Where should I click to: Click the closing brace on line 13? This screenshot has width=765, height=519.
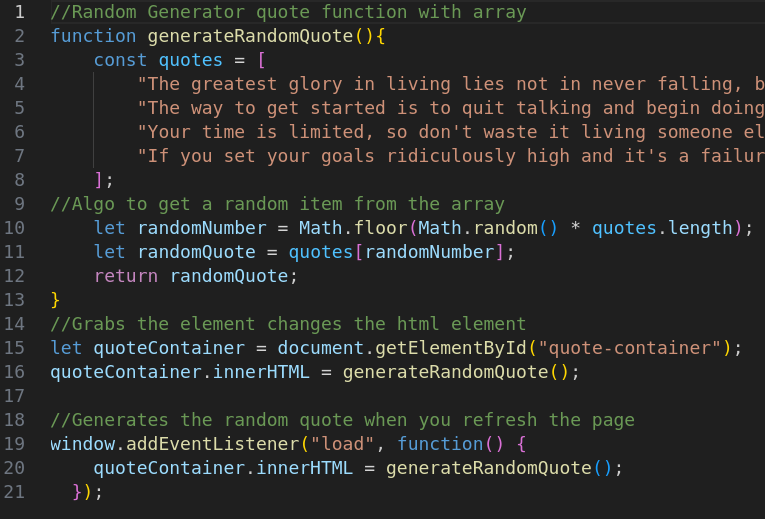[x=55, y=299]
